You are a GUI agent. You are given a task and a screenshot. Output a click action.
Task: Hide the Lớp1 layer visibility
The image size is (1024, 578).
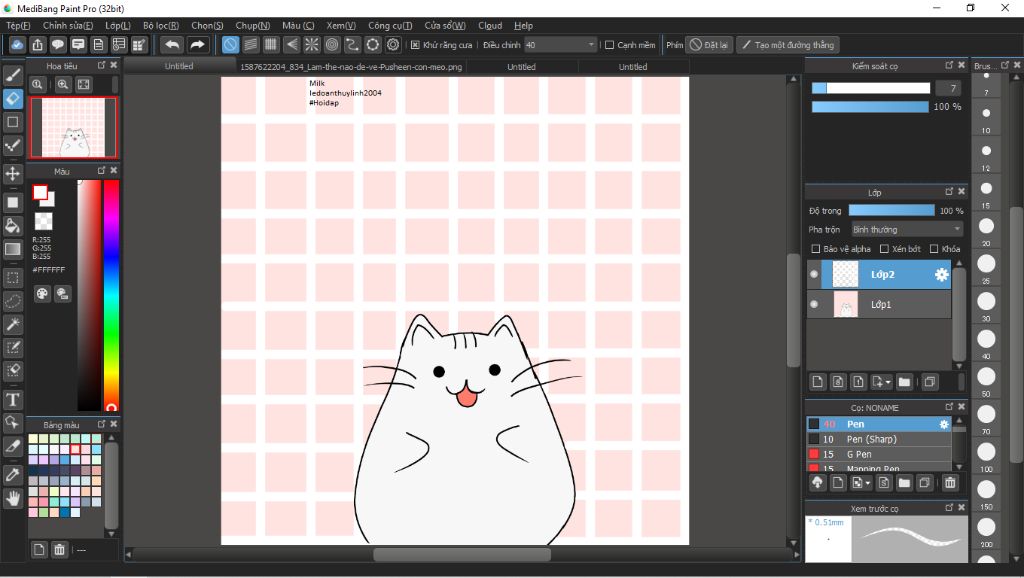814,304
